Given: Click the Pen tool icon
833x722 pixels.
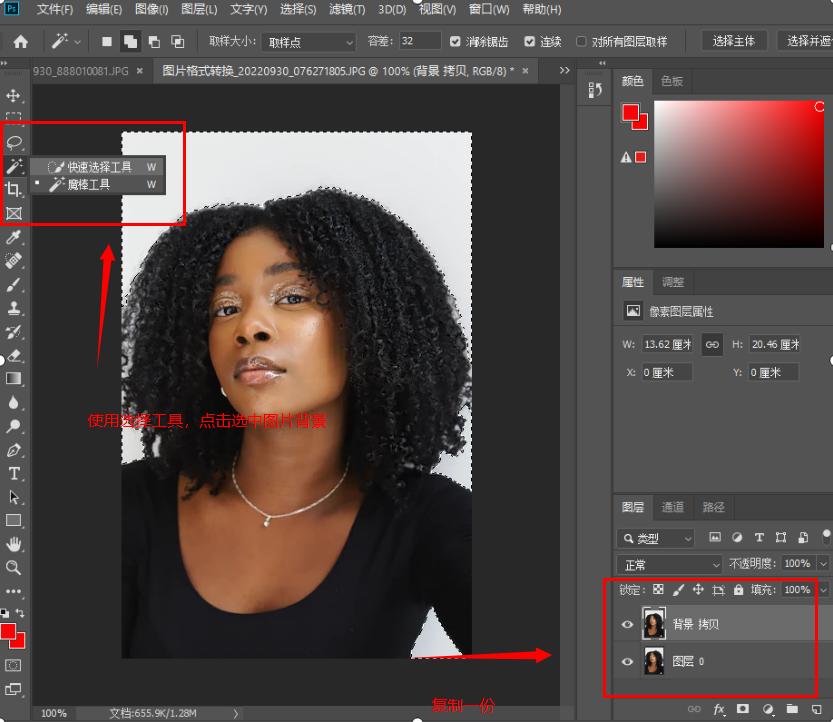Looking at the screenshot, I should point(14,450).
